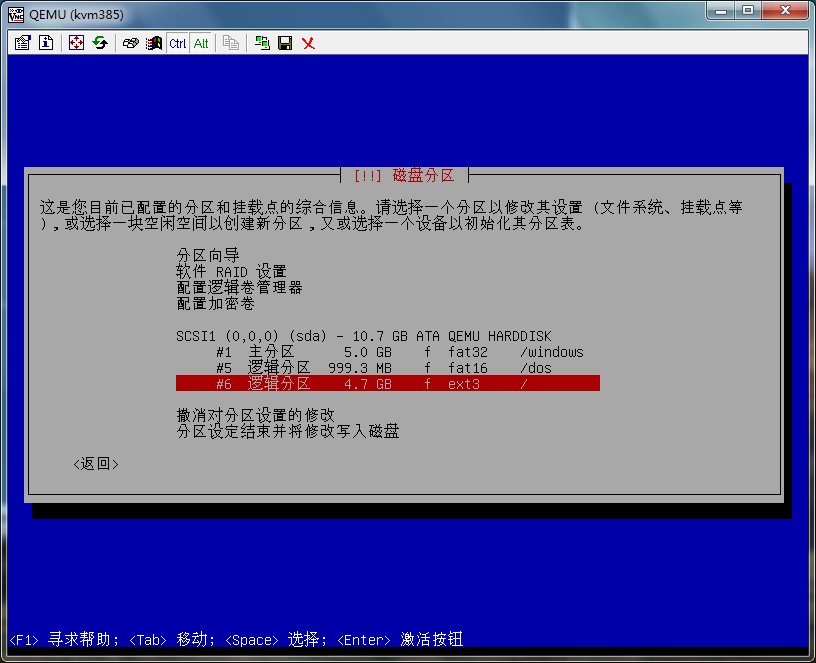
Task: Click the VNC icon in title bar
Action: tap(16, 14)
